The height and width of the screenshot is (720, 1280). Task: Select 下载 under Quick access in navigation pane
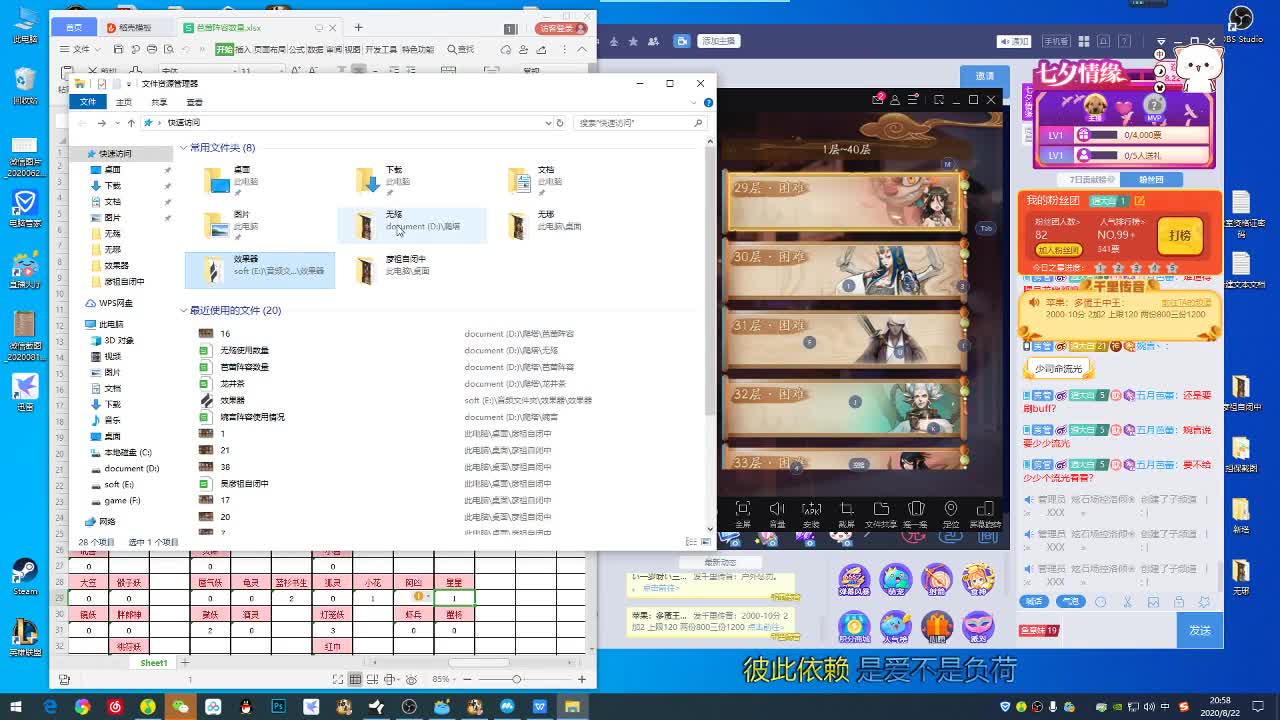point(112,186)
